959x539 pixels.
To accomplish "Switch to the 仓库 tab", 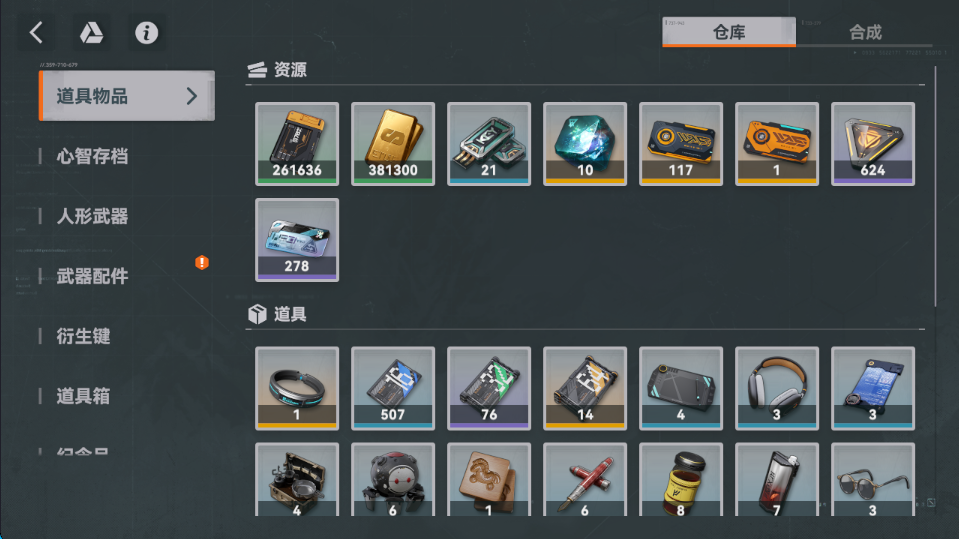I will (729, 32).
